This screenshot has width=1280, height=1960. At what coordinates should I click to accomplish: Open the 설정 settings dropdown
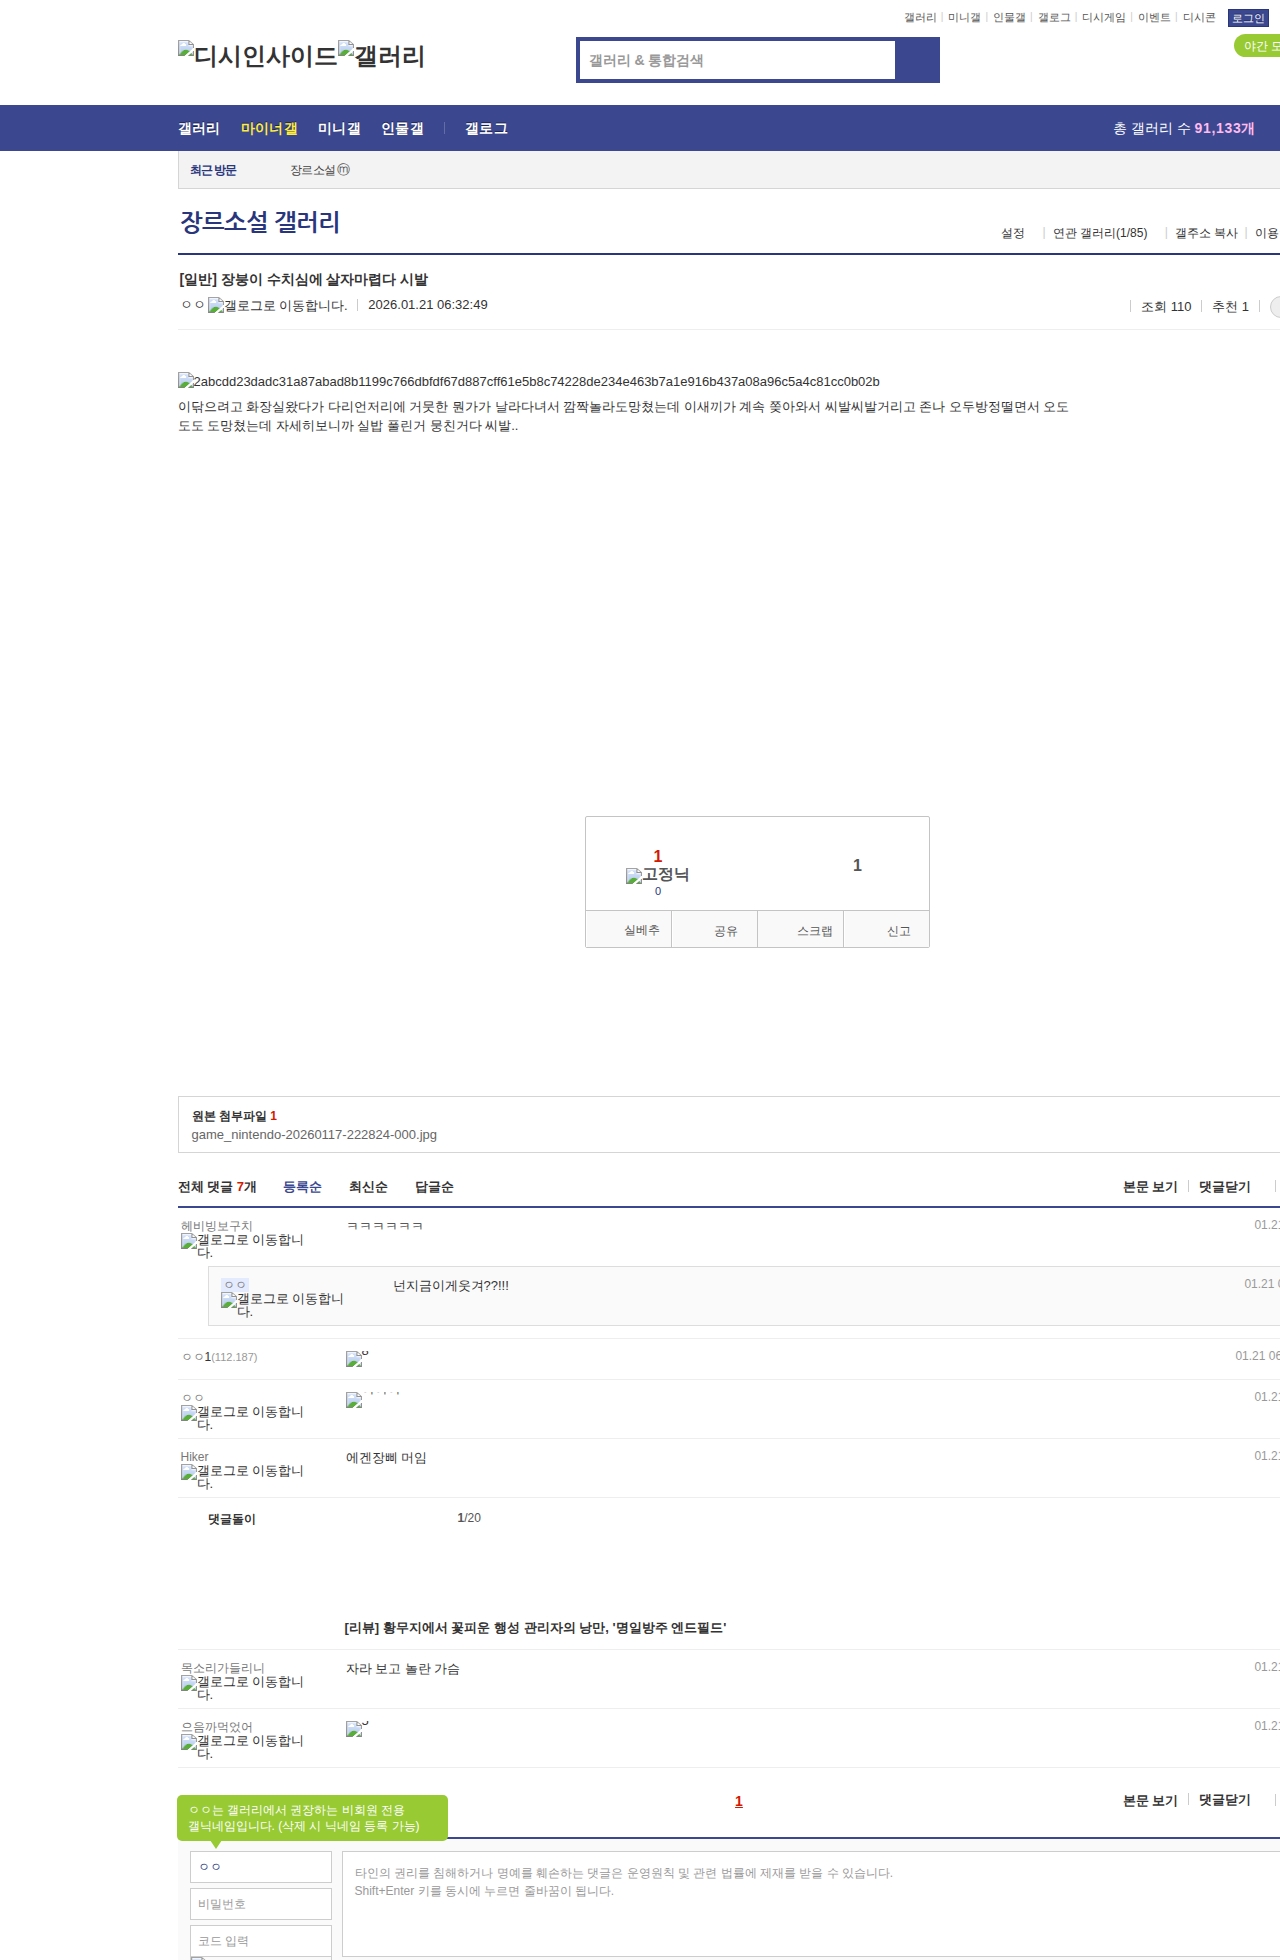point(1013,233)
